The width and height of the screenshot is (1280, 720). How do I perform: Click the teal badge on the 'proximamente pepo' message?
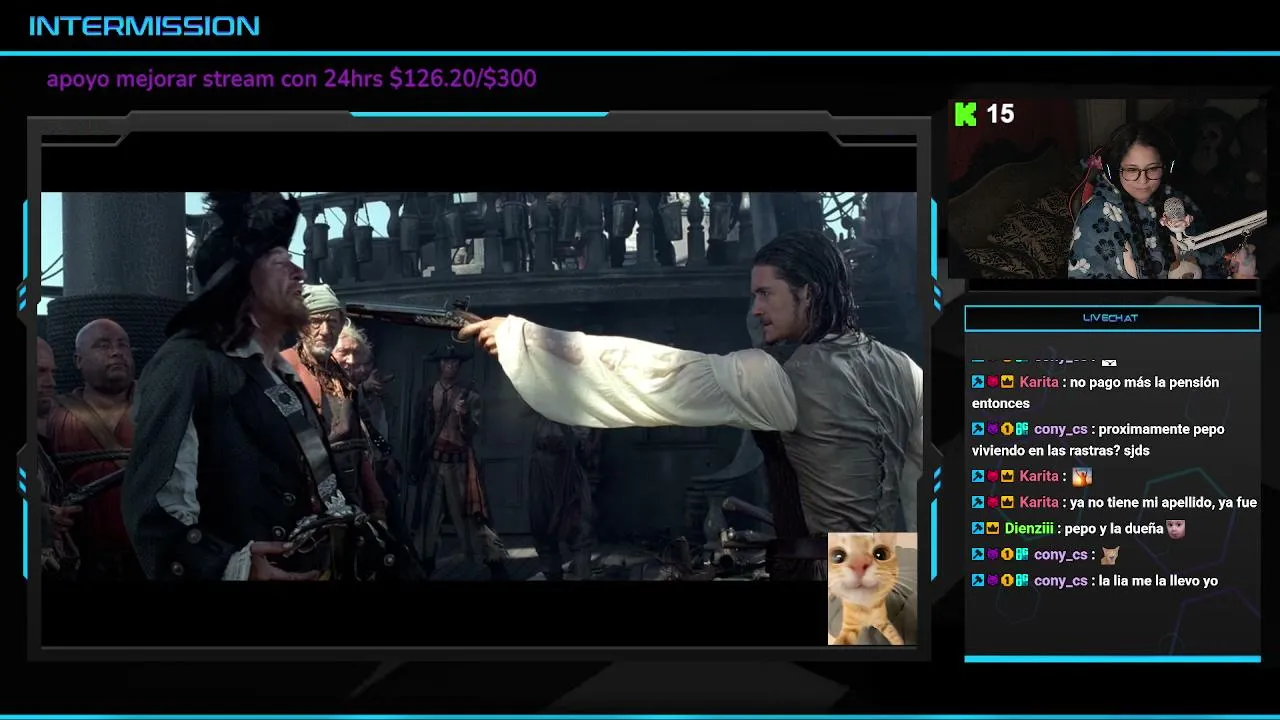point(1022,429)
